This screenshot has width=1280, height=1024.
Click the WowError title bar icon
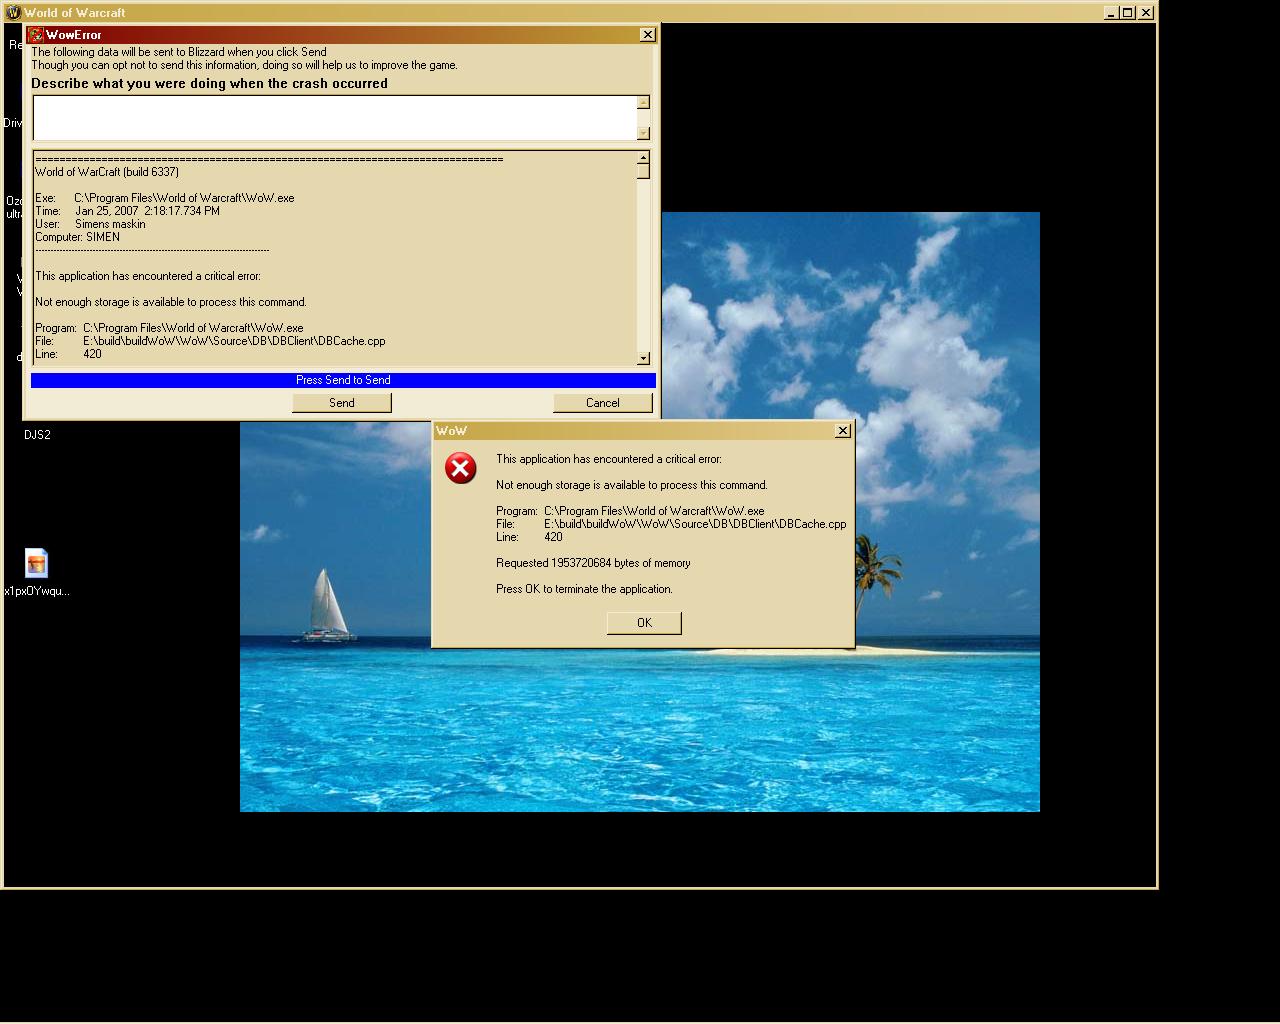(x=36, y=35)
